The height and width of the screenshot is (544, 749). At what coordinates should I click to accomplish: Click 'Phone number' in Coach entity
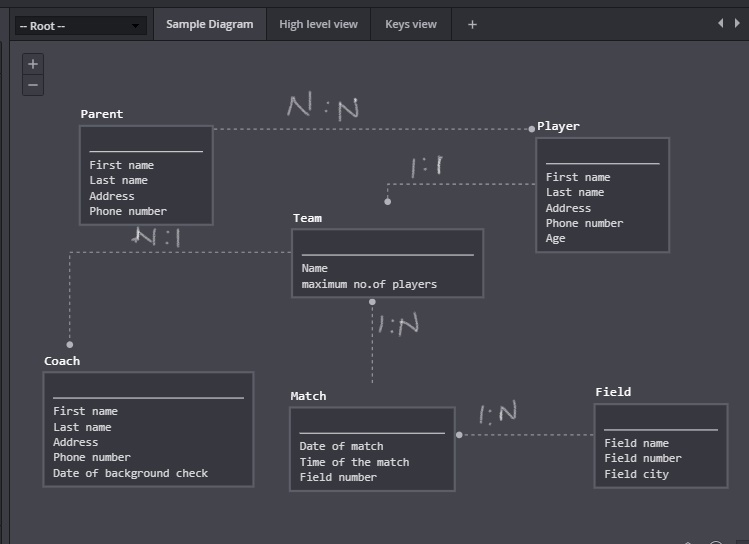pyautogui.click(x=92, y=458)
